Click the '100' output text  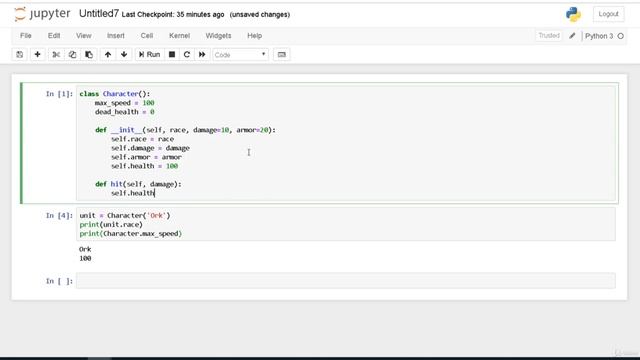[85, 258]
